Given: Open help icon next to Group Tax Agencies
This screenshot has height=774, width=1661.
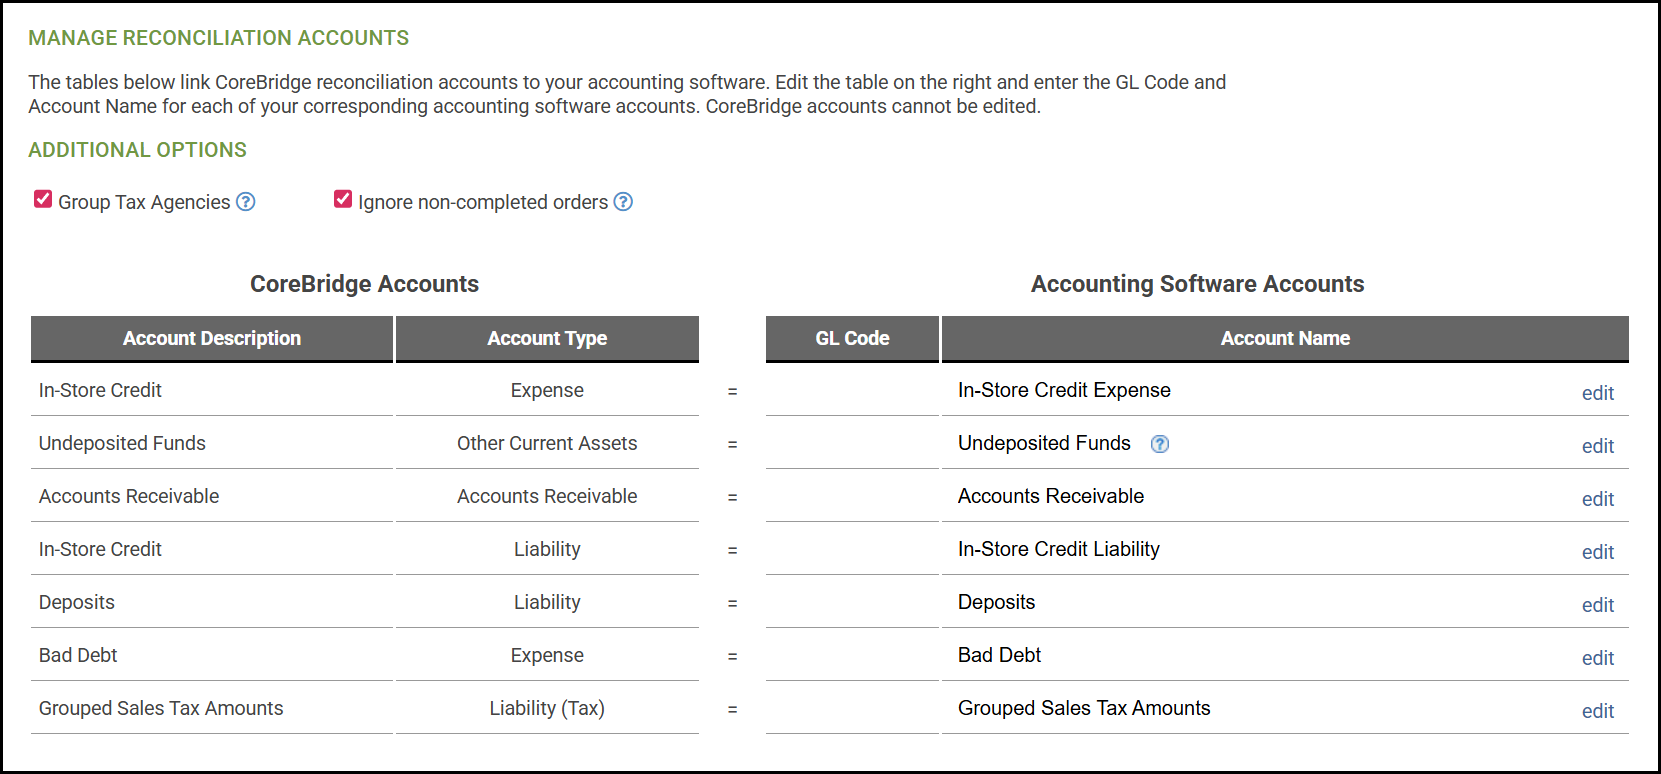Looking at the screenshot, I should tap(246, 202).
